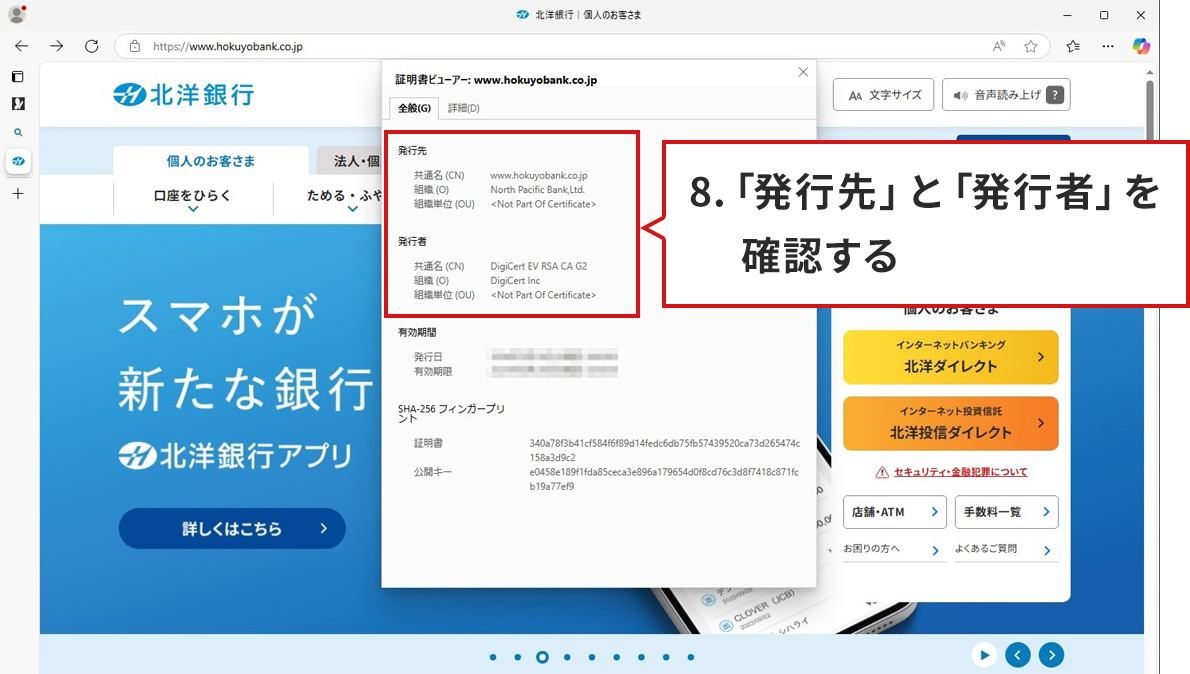Expand the 口座をひらく menu

[x=193, y=199]
